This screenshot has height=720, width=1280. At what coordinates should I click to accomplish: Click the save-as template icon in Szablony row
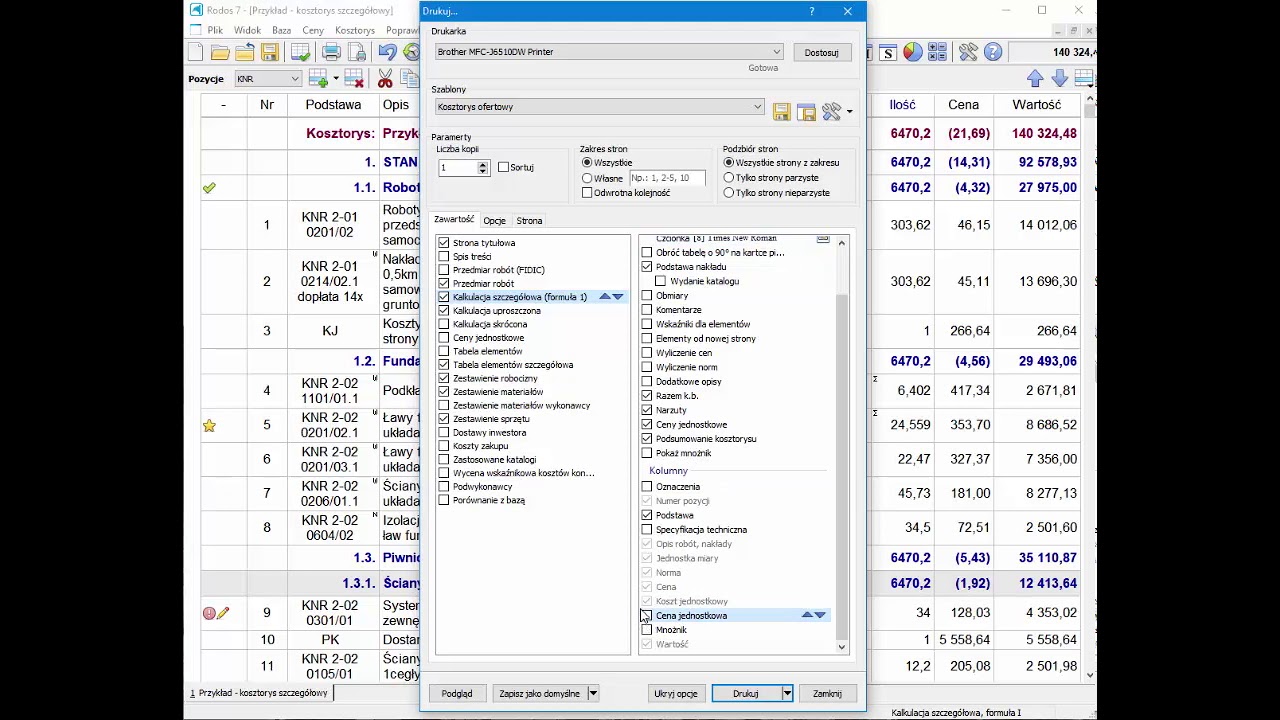coord(806,112)
